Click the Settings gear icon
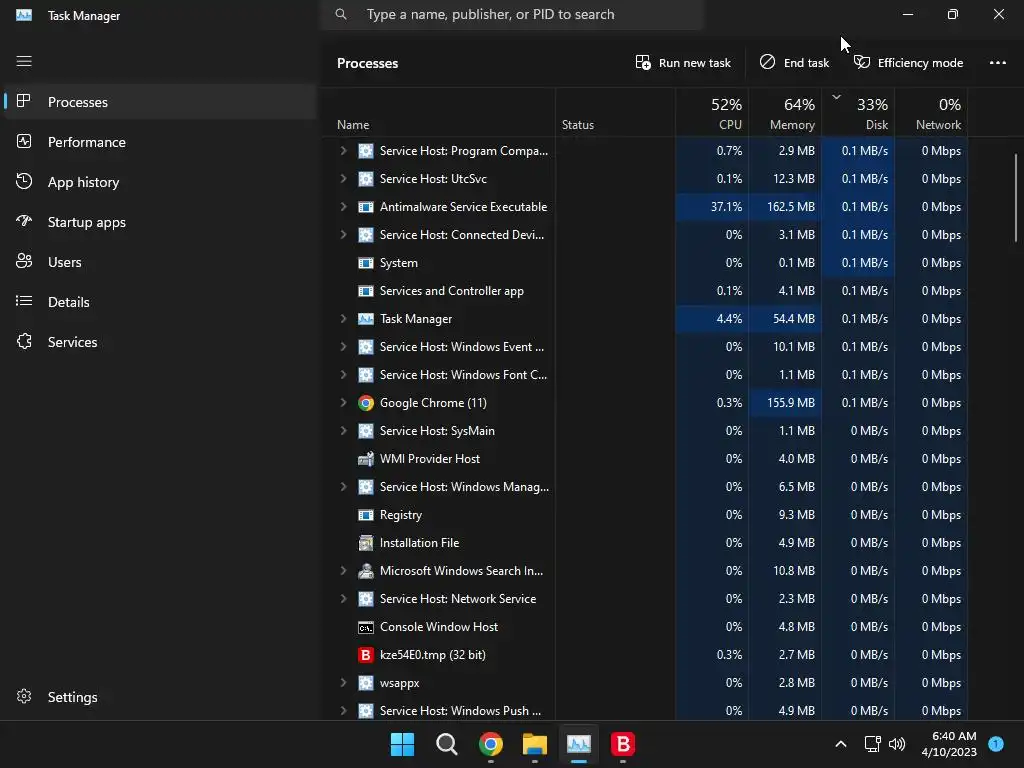1024x768 pixels. tap(24, 696)
